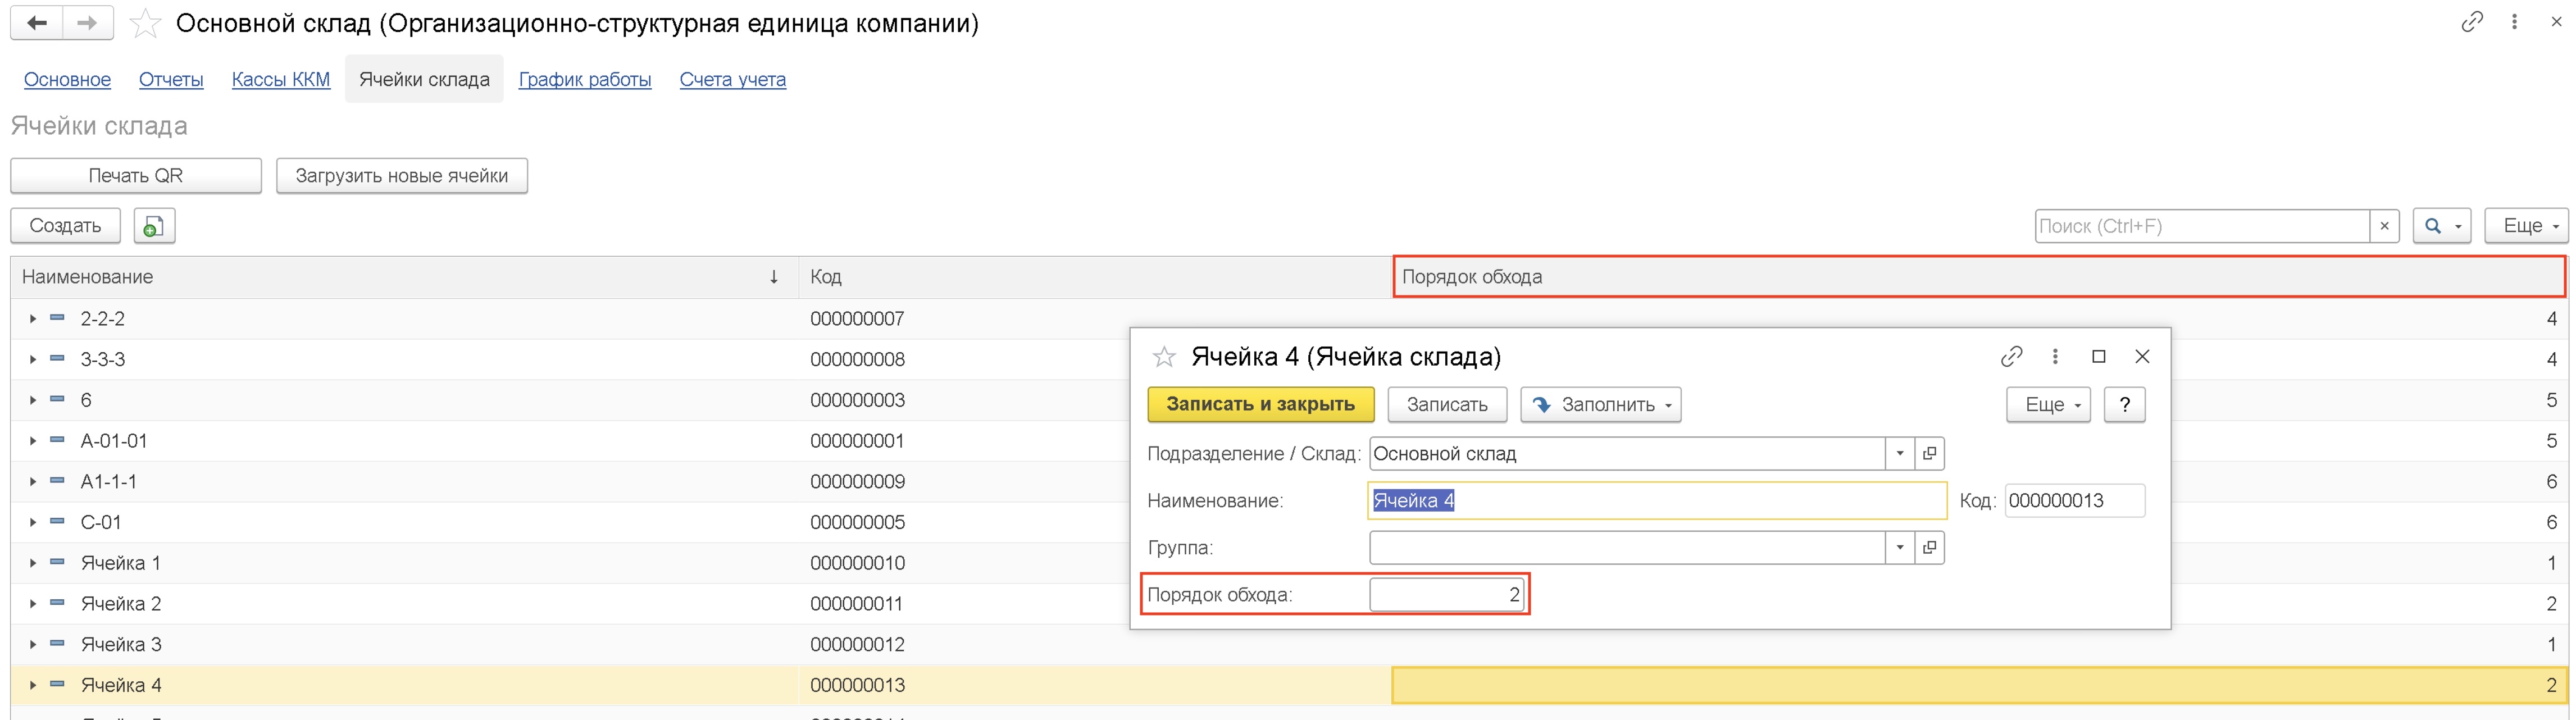This screenshot has height=720, width=2576.
Task: Click sort arrow in Наименование column
Action: tap(773, 277)
